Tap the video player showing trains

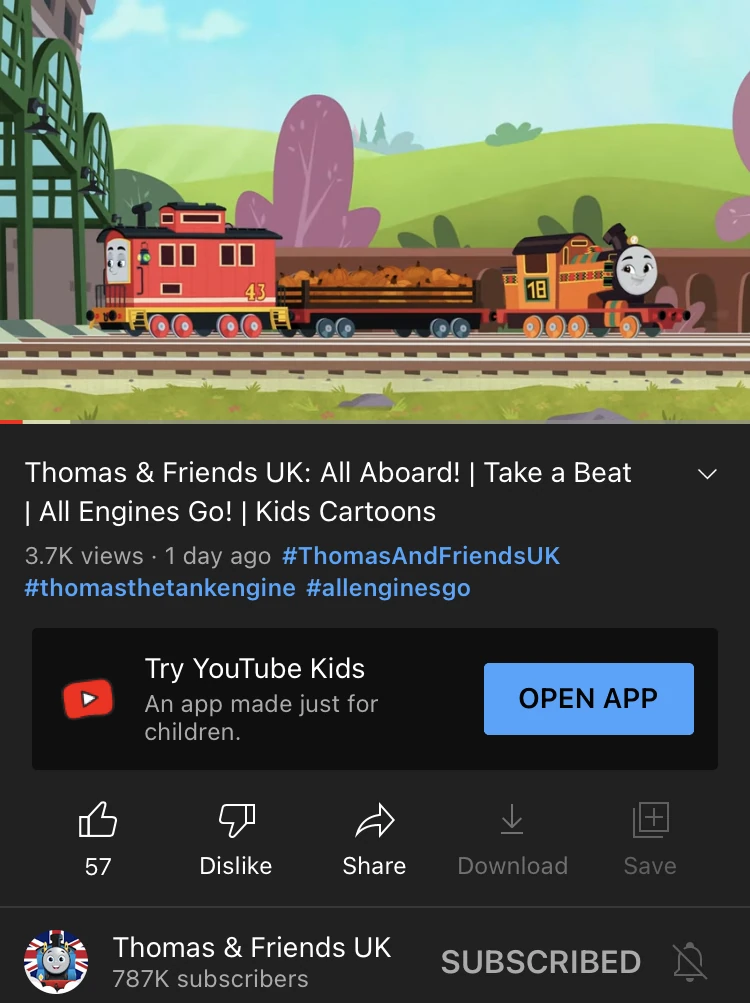point(375,210)
